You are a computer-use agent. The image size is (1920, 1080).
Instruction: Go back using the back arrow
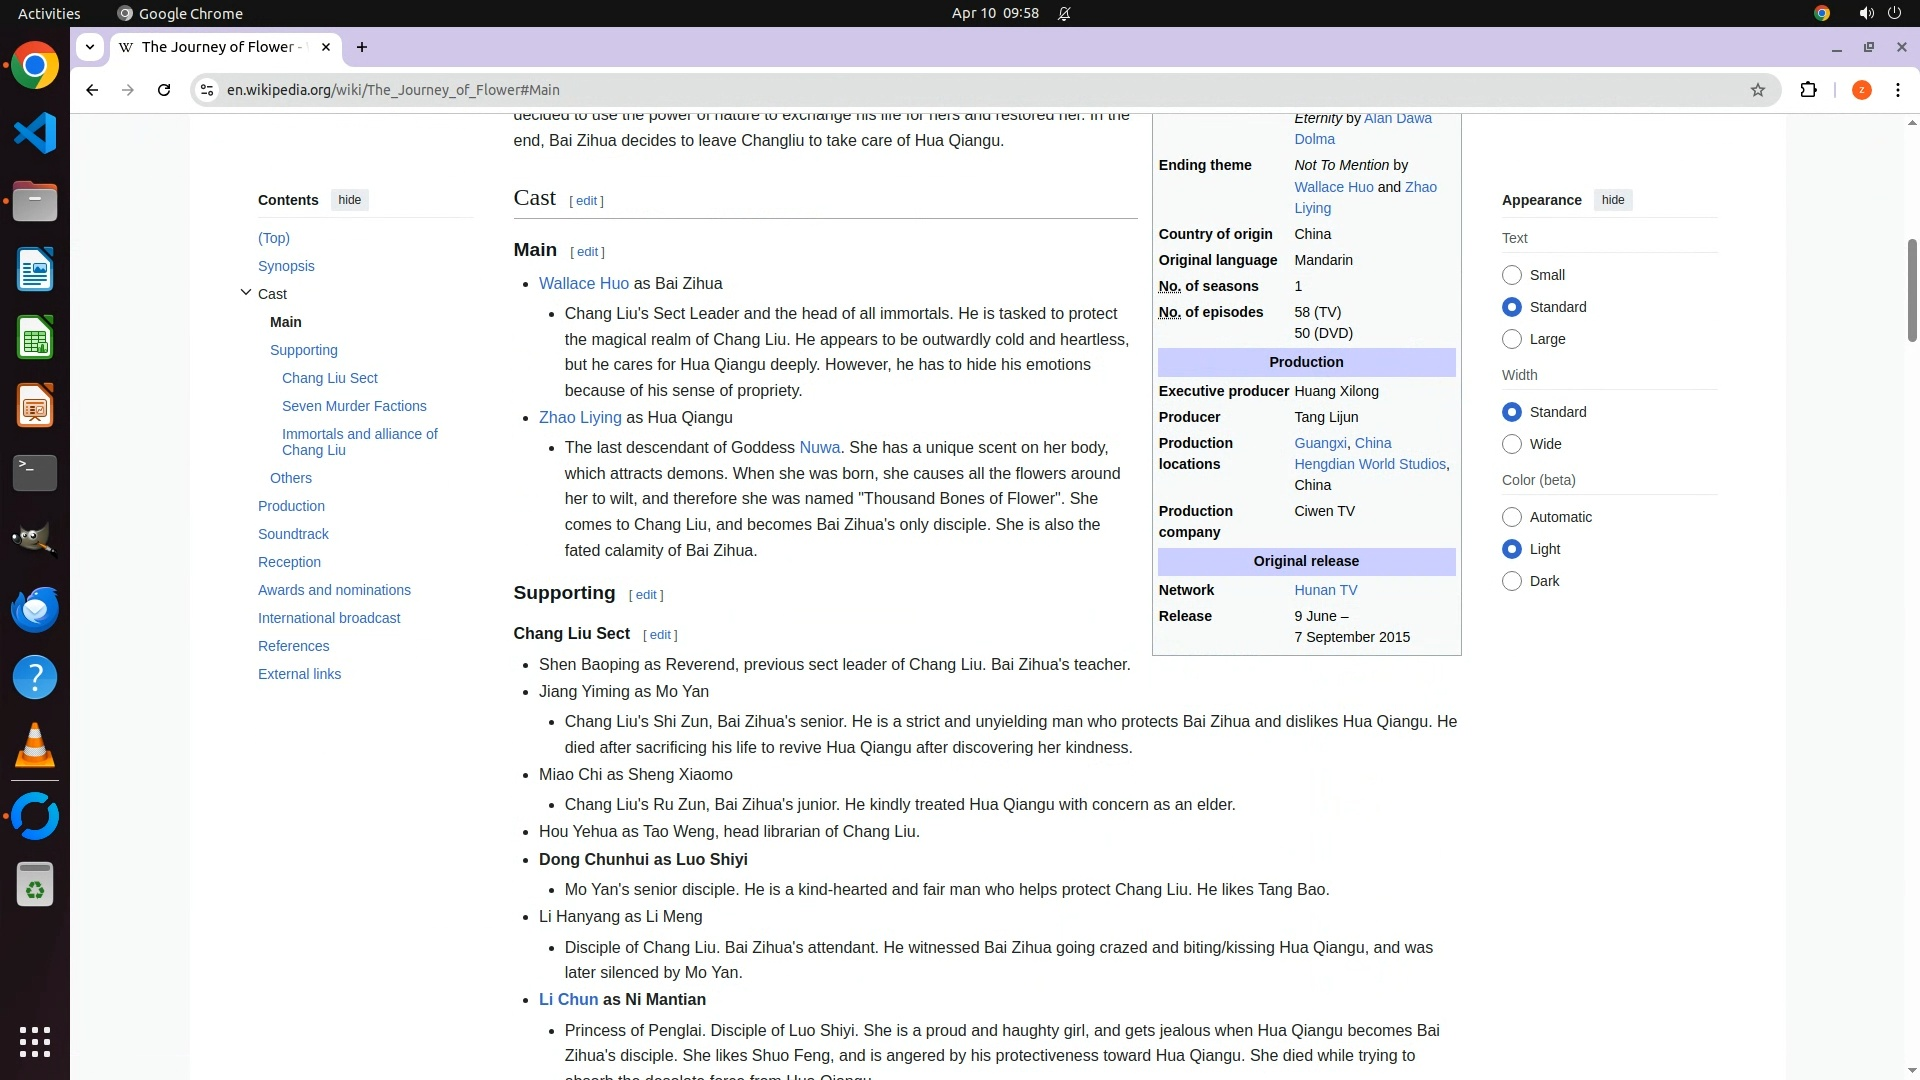[92, 90]
